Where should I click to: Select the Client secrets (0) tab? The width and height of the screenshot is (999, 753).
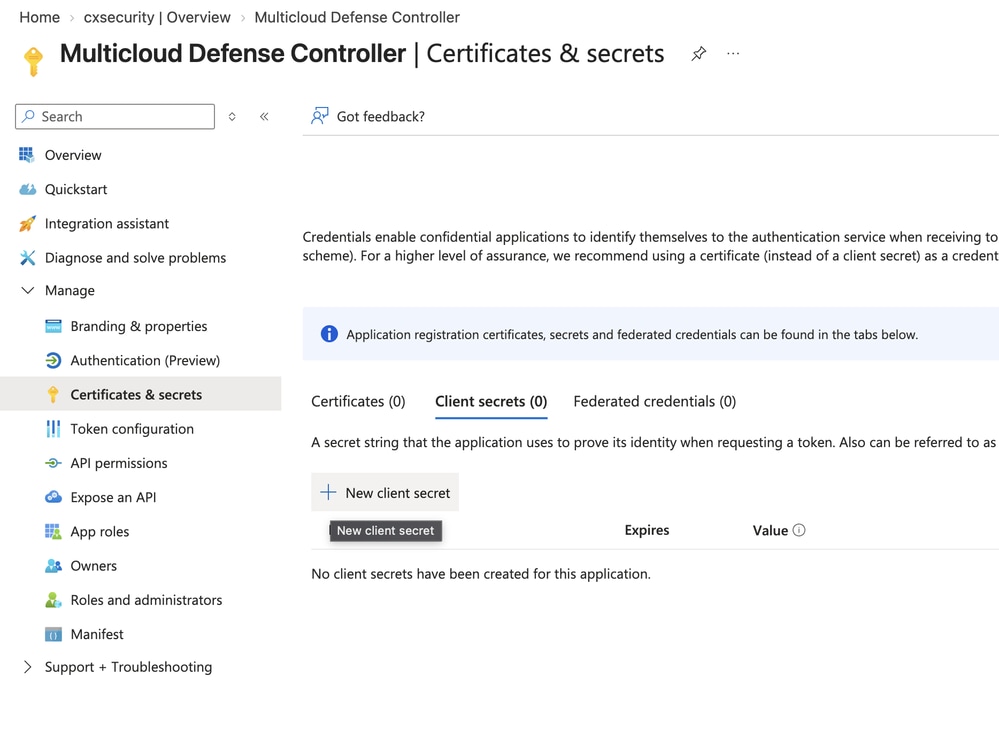point(491,401)
